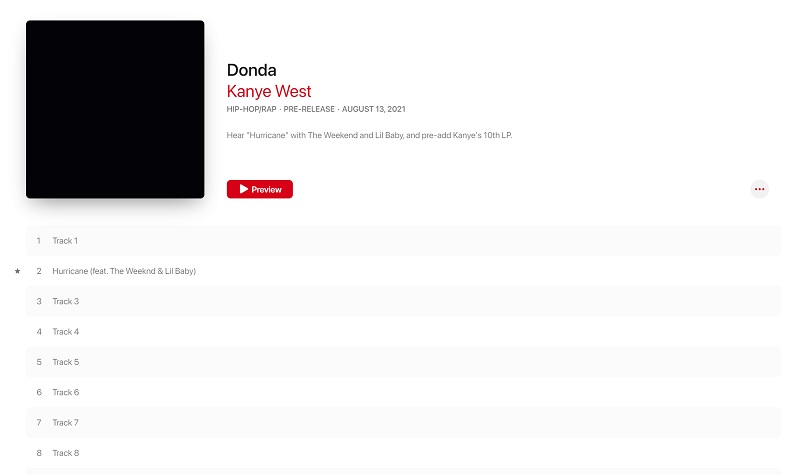This screenshot has width=800, height=475.
Task: Select Track 8 row
Action: pyautogui.click(x=403, y=453)
